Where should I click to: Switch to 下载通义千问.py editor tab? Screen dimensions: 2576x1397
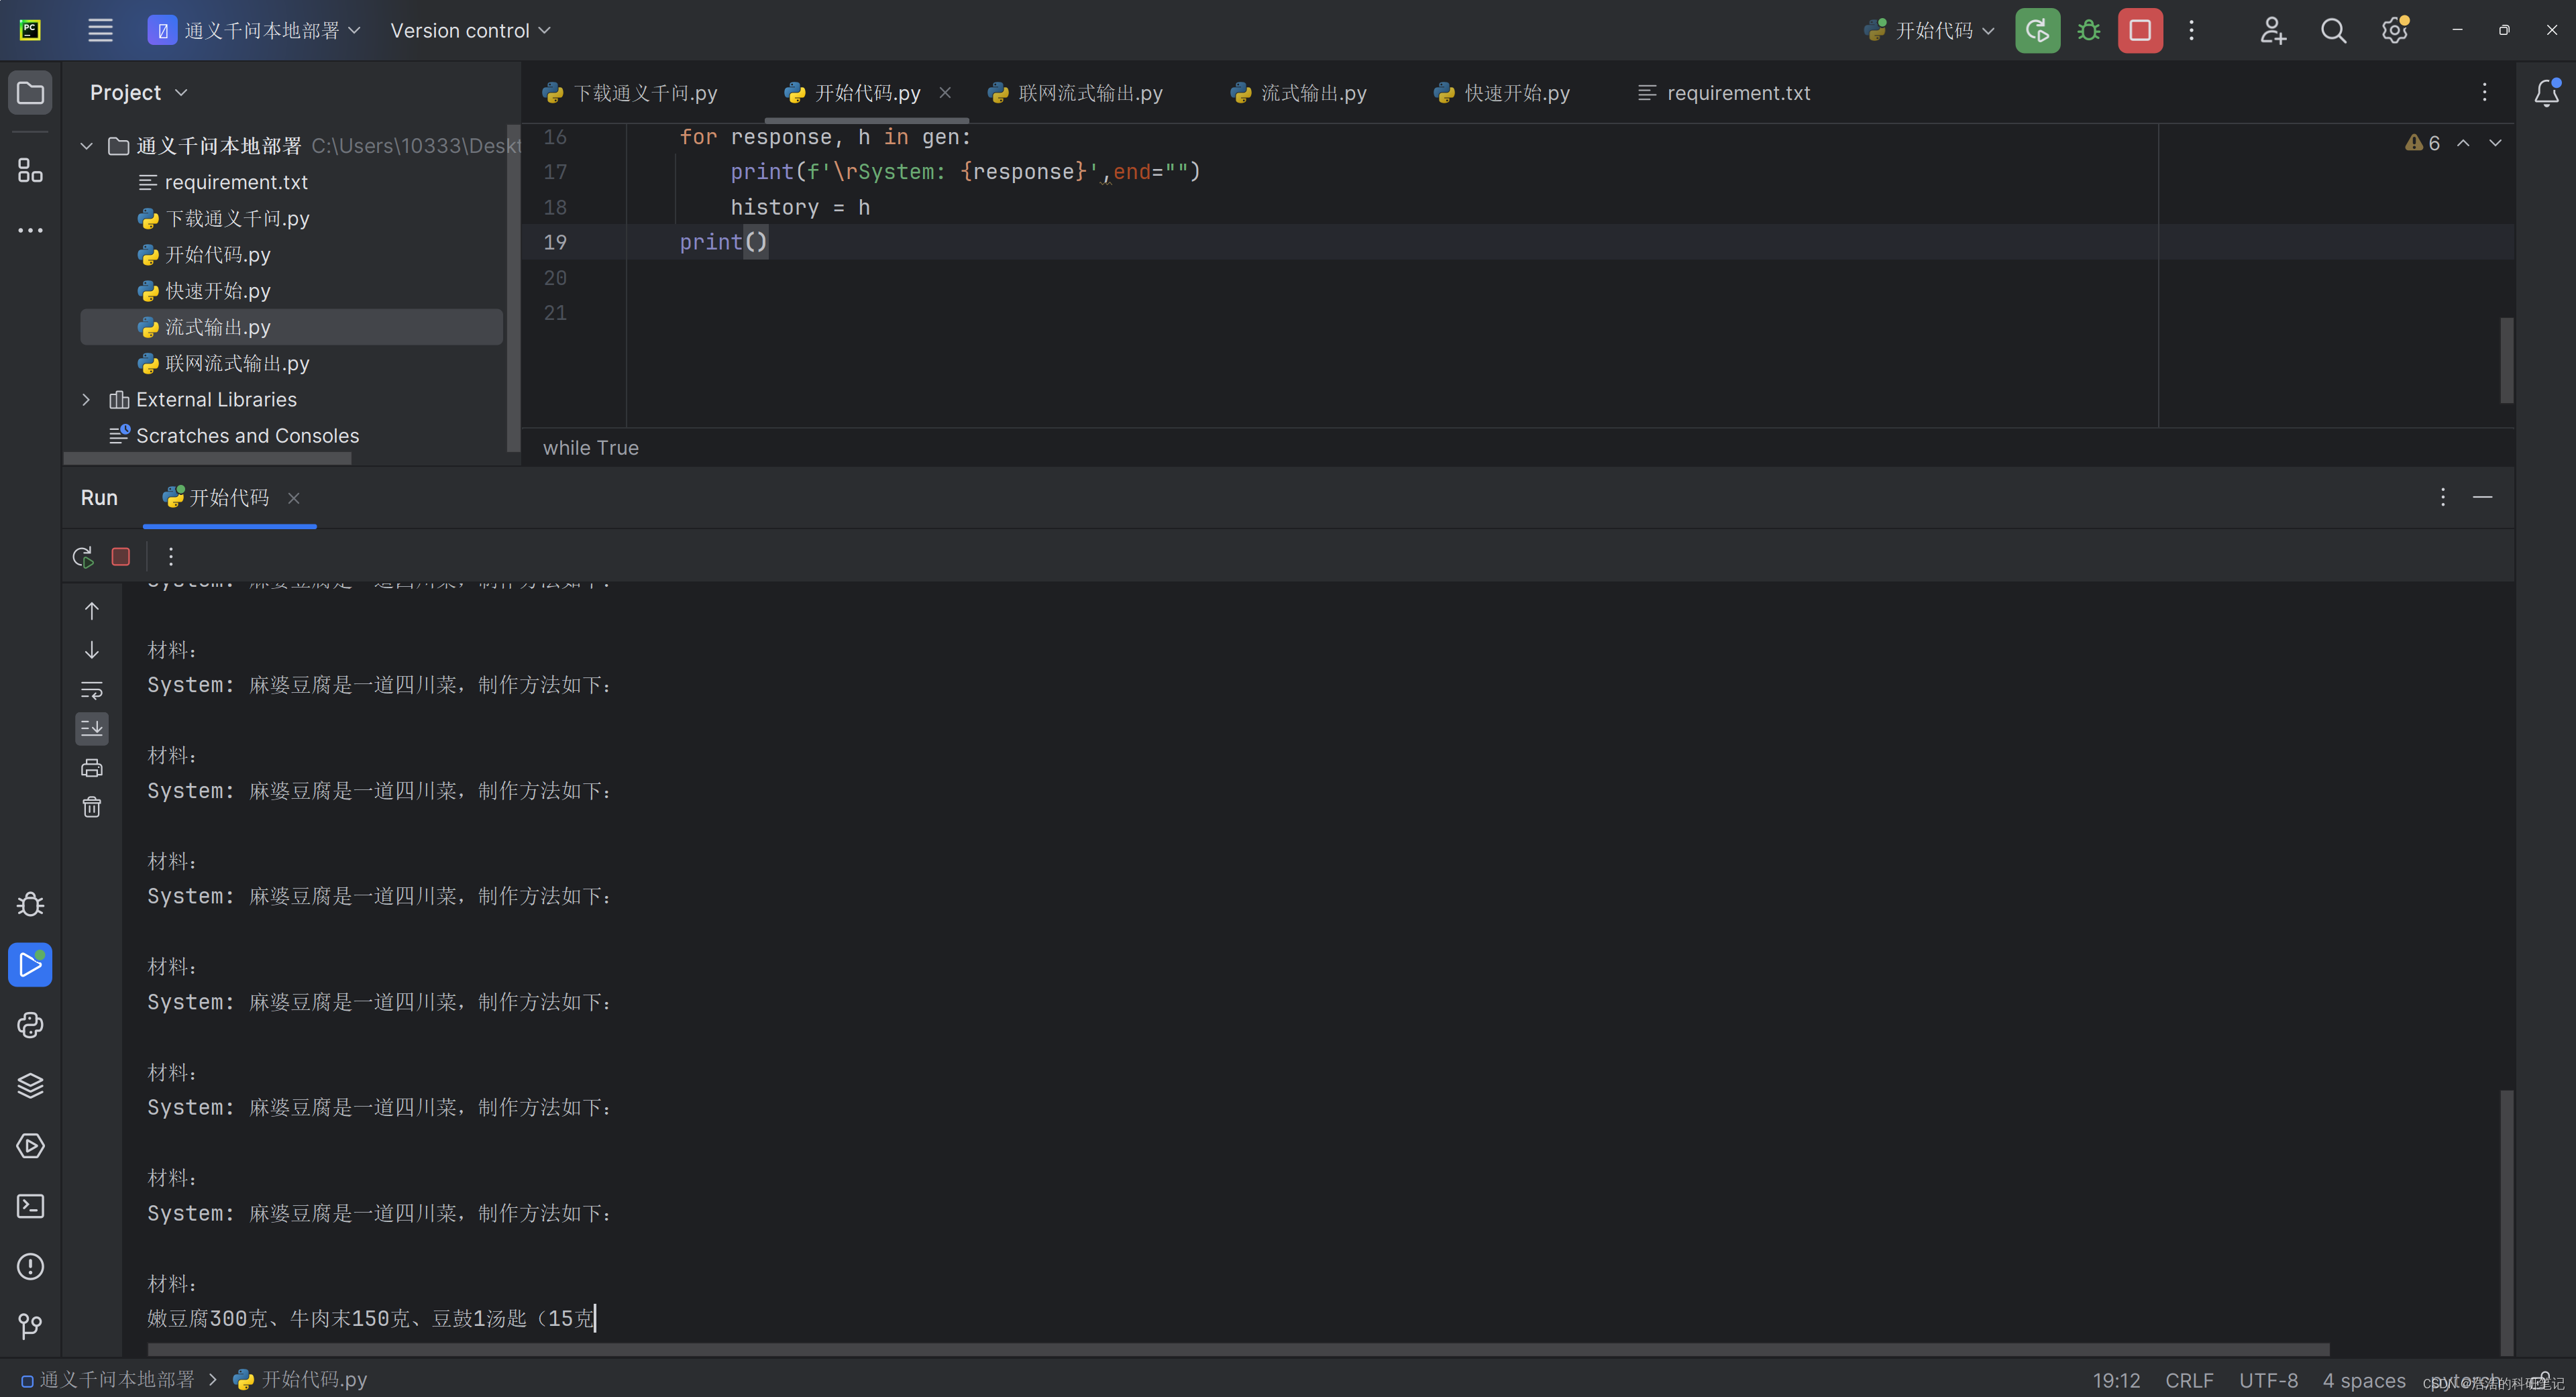click(630, 92)
